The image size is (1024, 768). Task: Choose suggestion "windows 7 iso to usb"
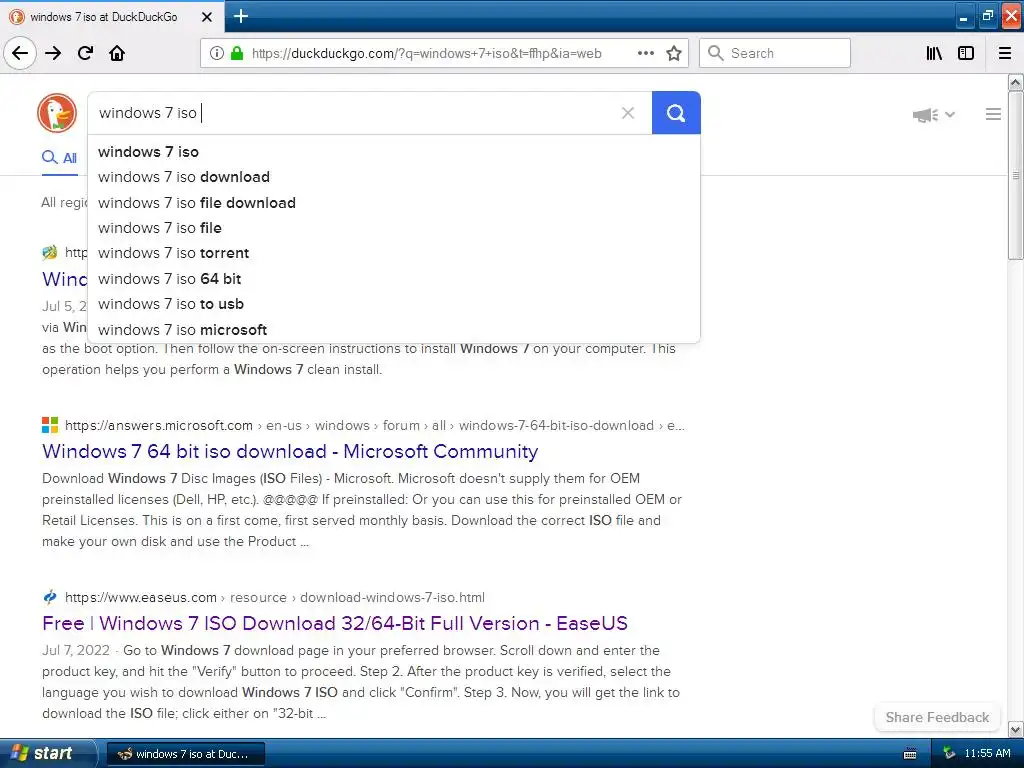click(393, 304)
